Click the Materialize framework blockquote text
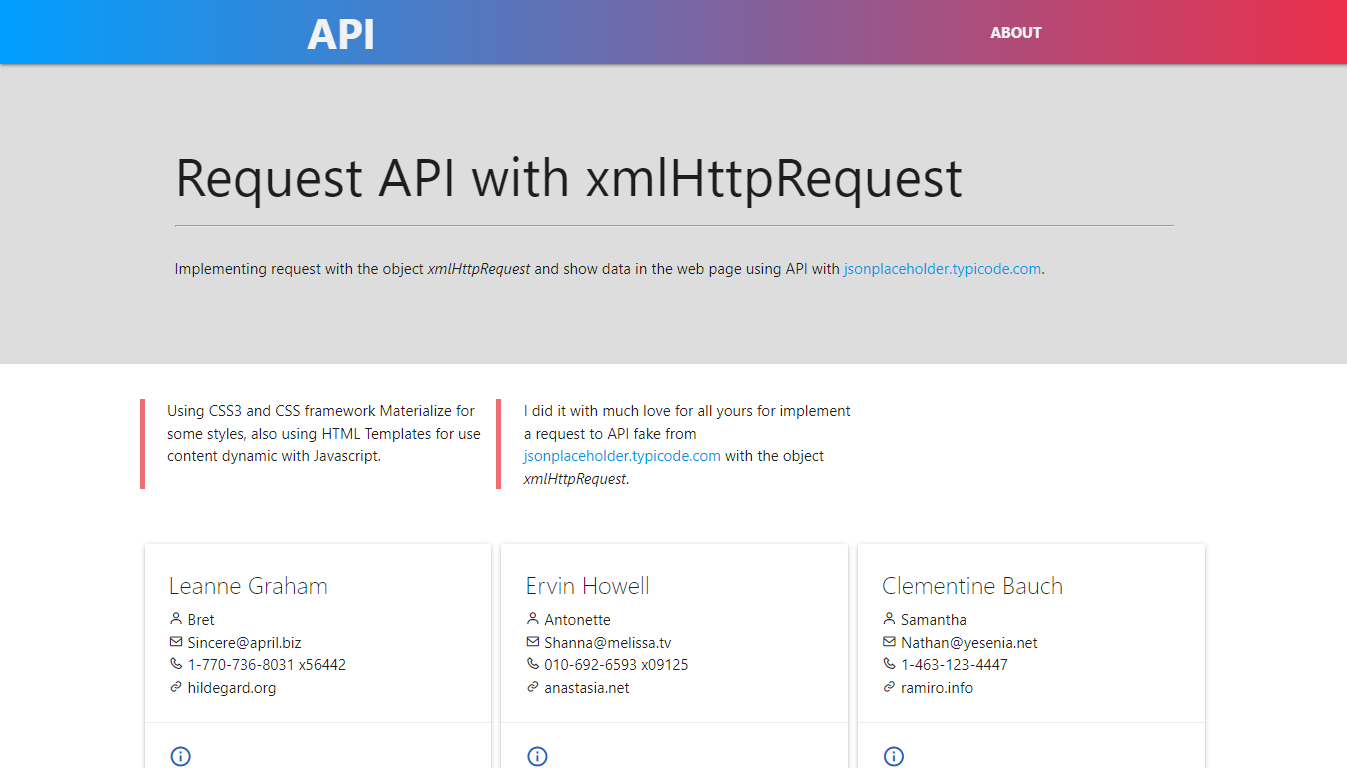Screen dimensions: 1347x768 coord(324,433)
